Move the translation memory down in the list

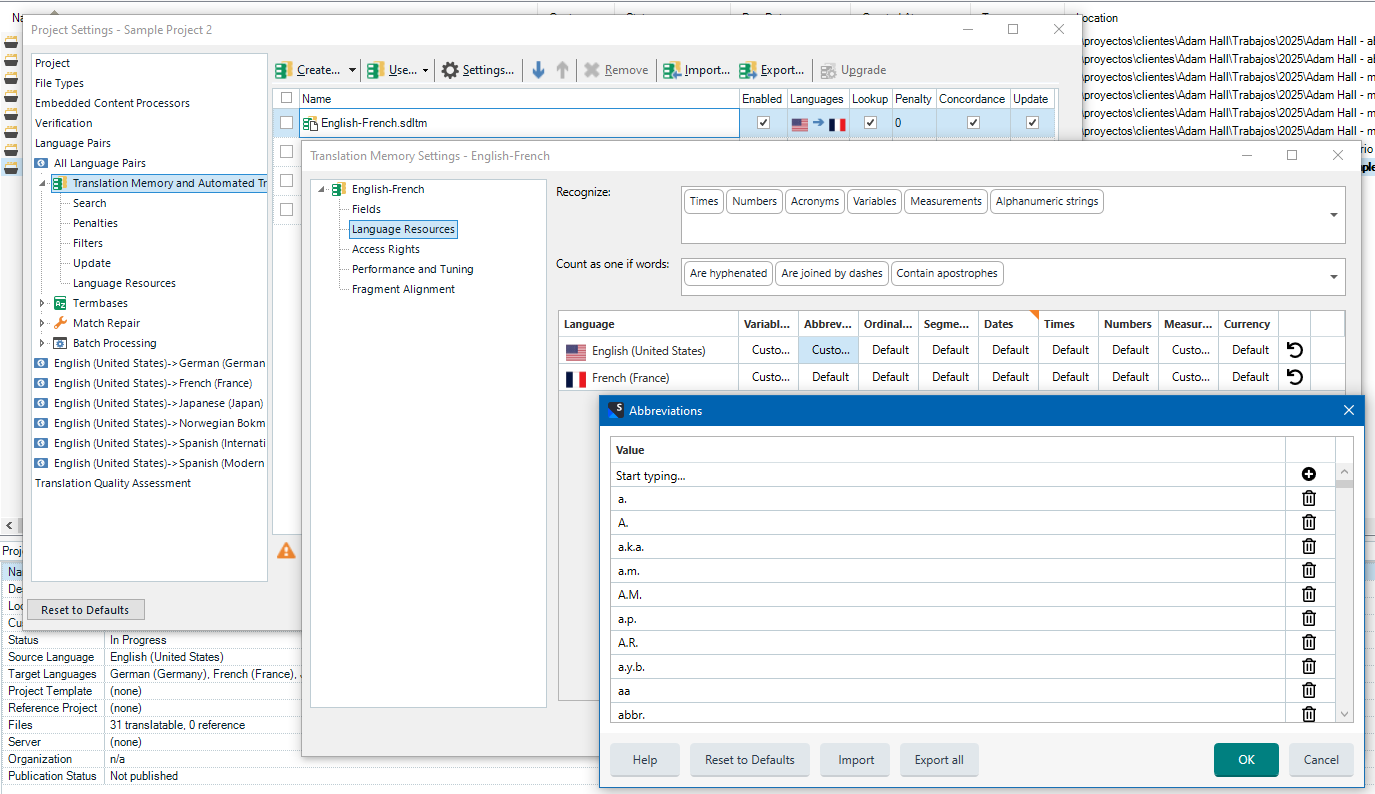point(538,70)
